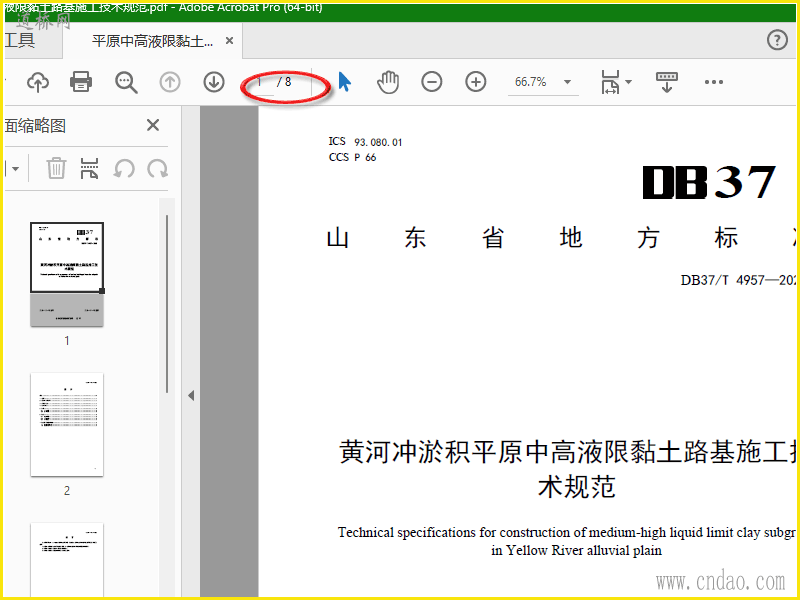This screenshot has width=800, height=600.
Task: Click the scrolling mode keyboard icon
Action: tap(667, 82)
